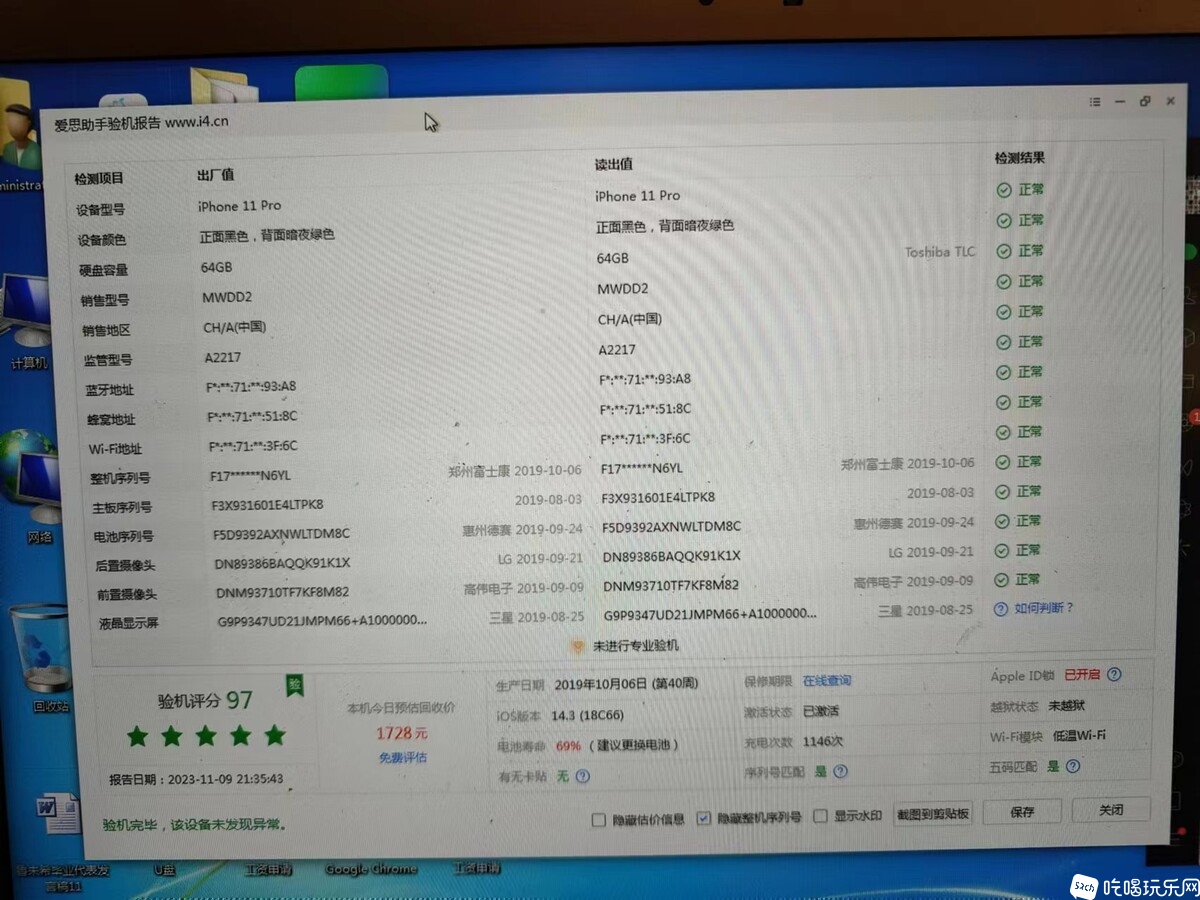Enable the 显示水印 checkbox
Screen dimensions: 1200x900
(820, 816)
